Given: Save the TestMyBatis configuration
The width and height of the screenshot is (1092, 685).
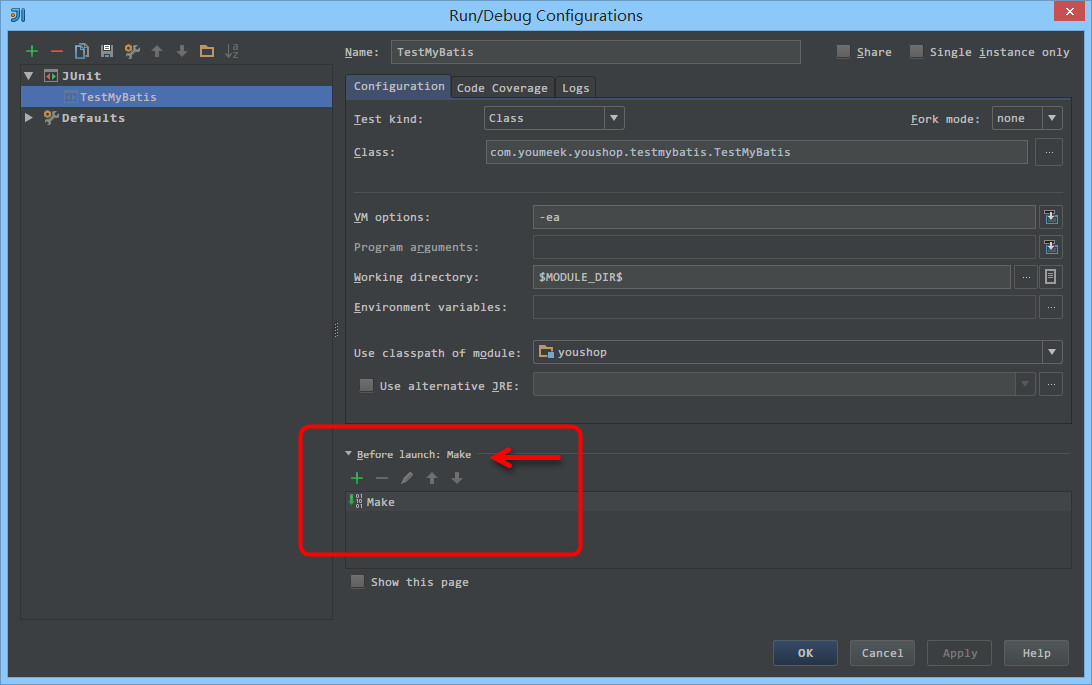Looking at the screenshot, I should 106,51.
